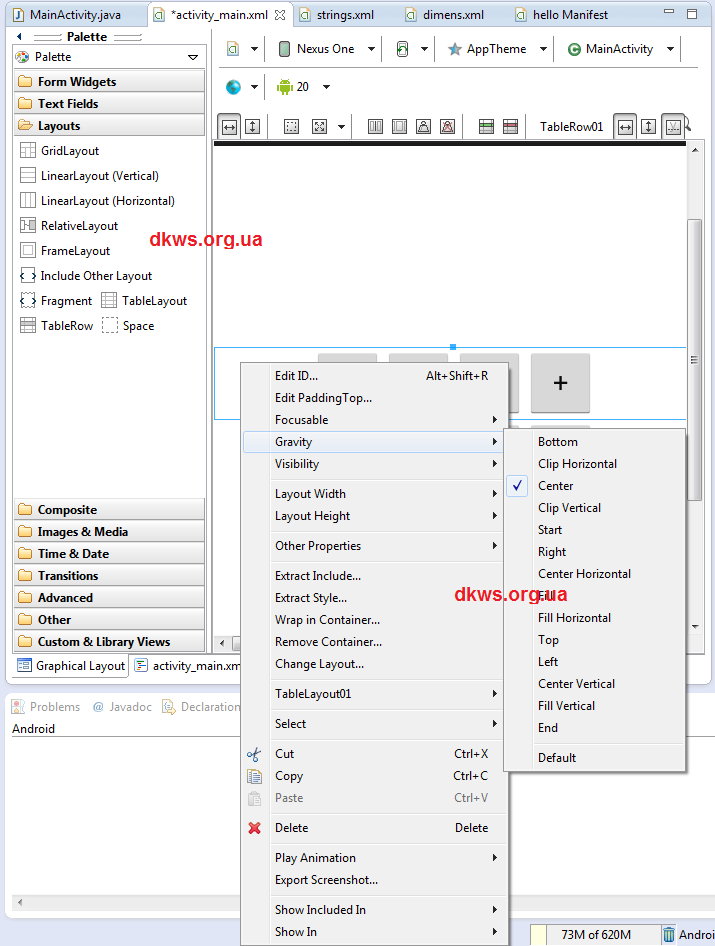Choose Default in the Gravity submenu
Viewport: 715px width, 946px height.
click(x=595, y=758)
